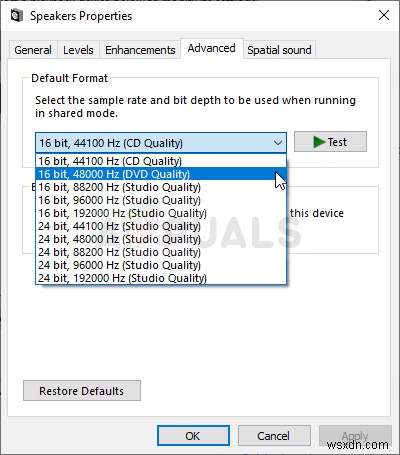
Task: Switch to the General tab
Action: [33, 50]
